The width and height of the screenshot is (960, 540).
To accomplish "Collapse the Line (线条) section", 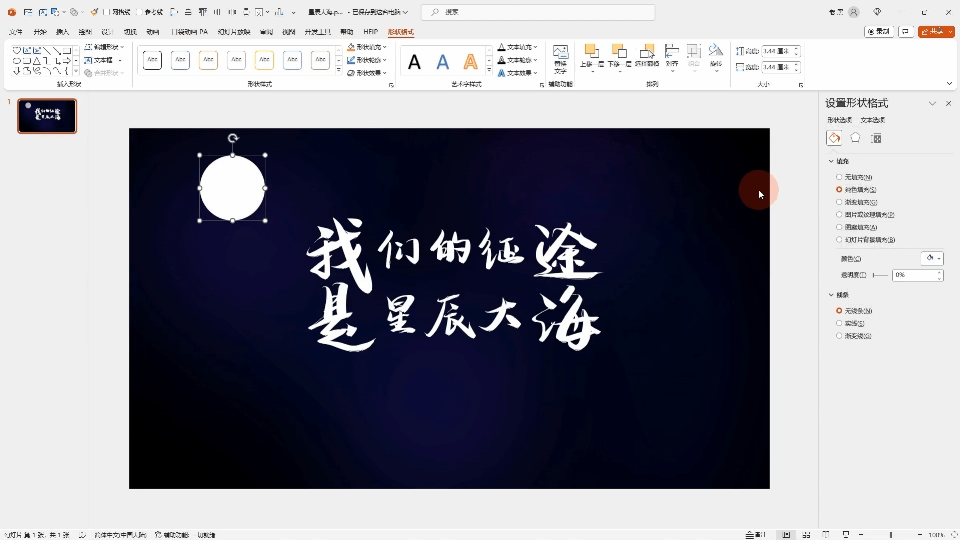I will coord(831,295).
